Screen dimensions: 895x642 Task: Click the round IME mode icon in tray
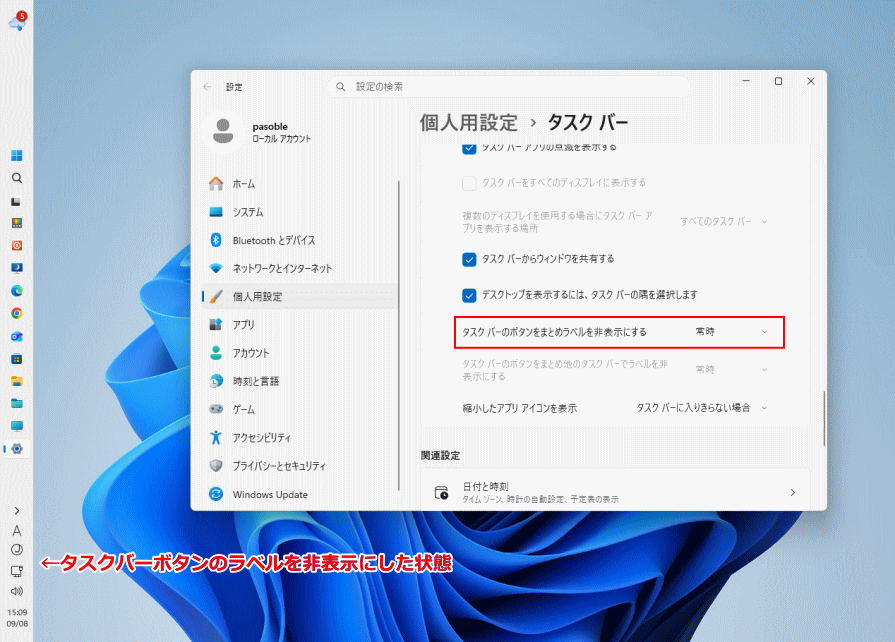[17, 550]
